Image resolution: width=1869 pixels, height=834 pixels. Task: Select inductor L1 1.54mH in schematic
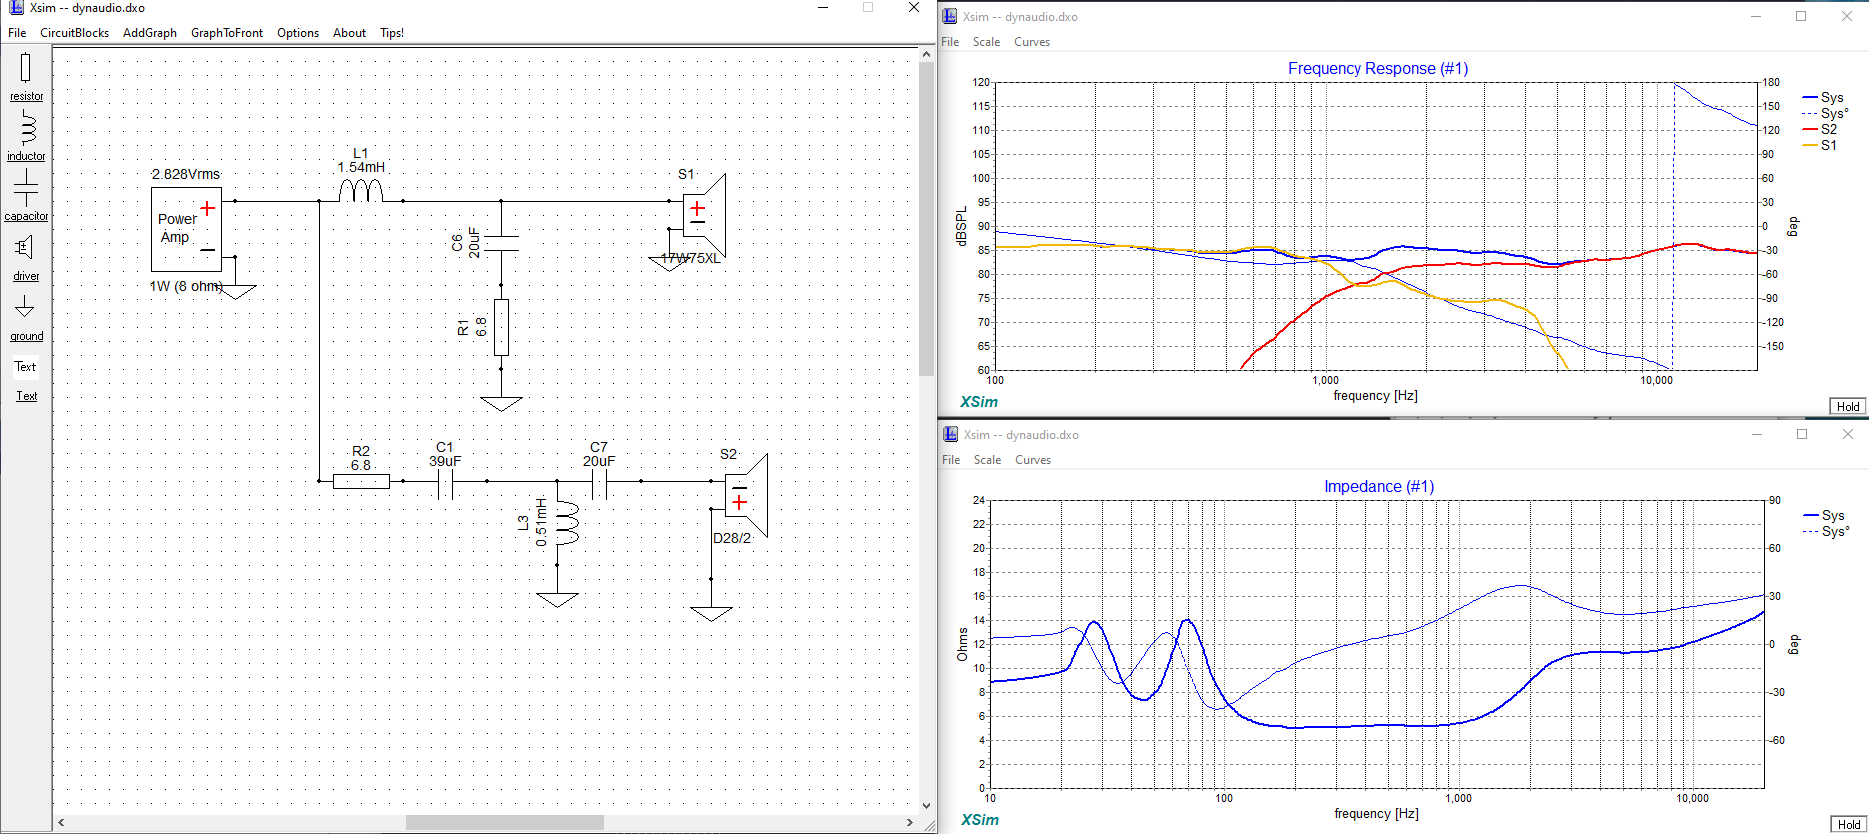(361, 190)
